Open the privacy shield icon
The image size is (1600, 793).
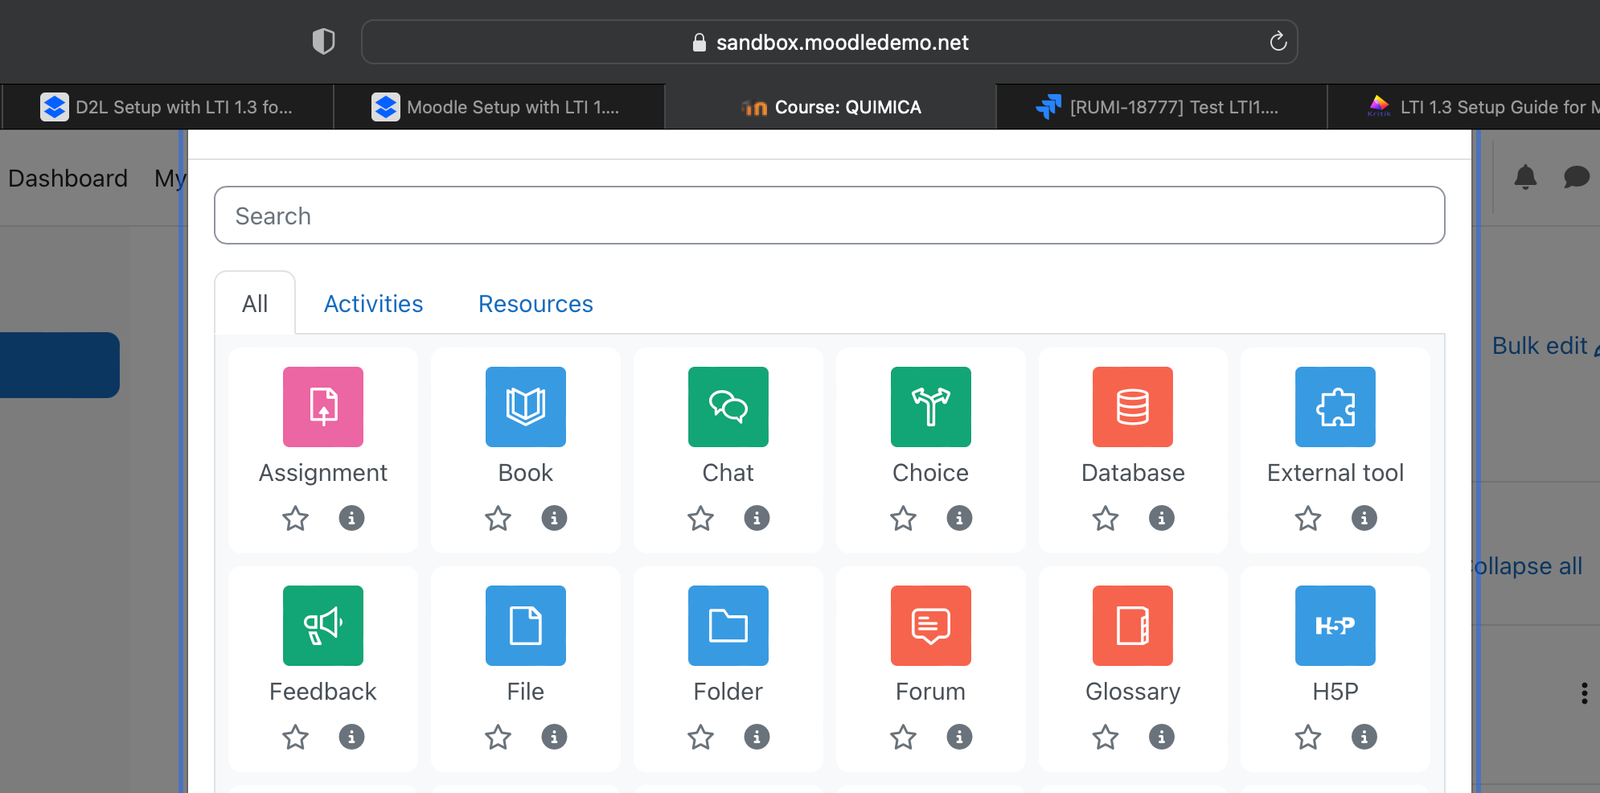click(323, 41)
